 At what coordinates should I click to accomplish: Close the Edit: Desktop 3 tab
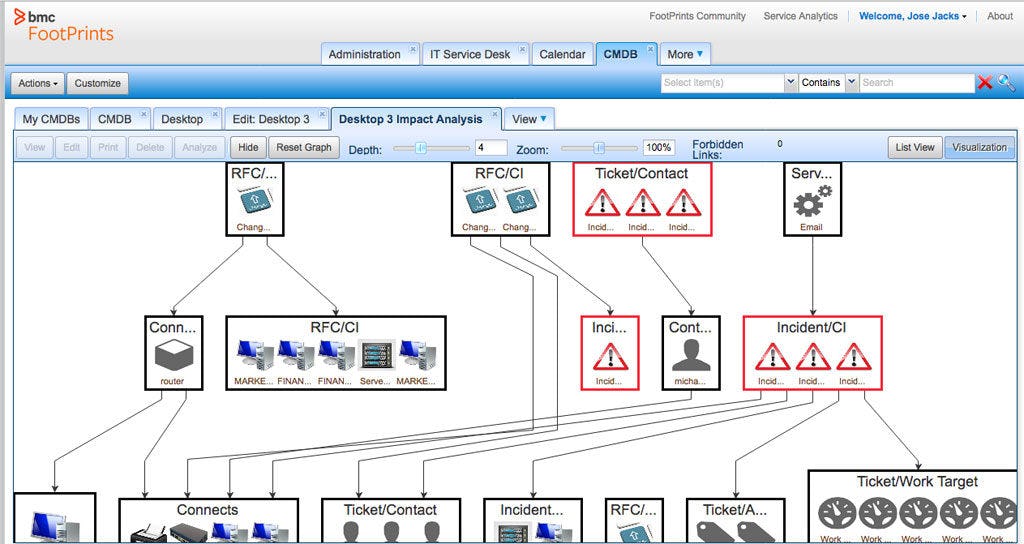pos(322,114)
